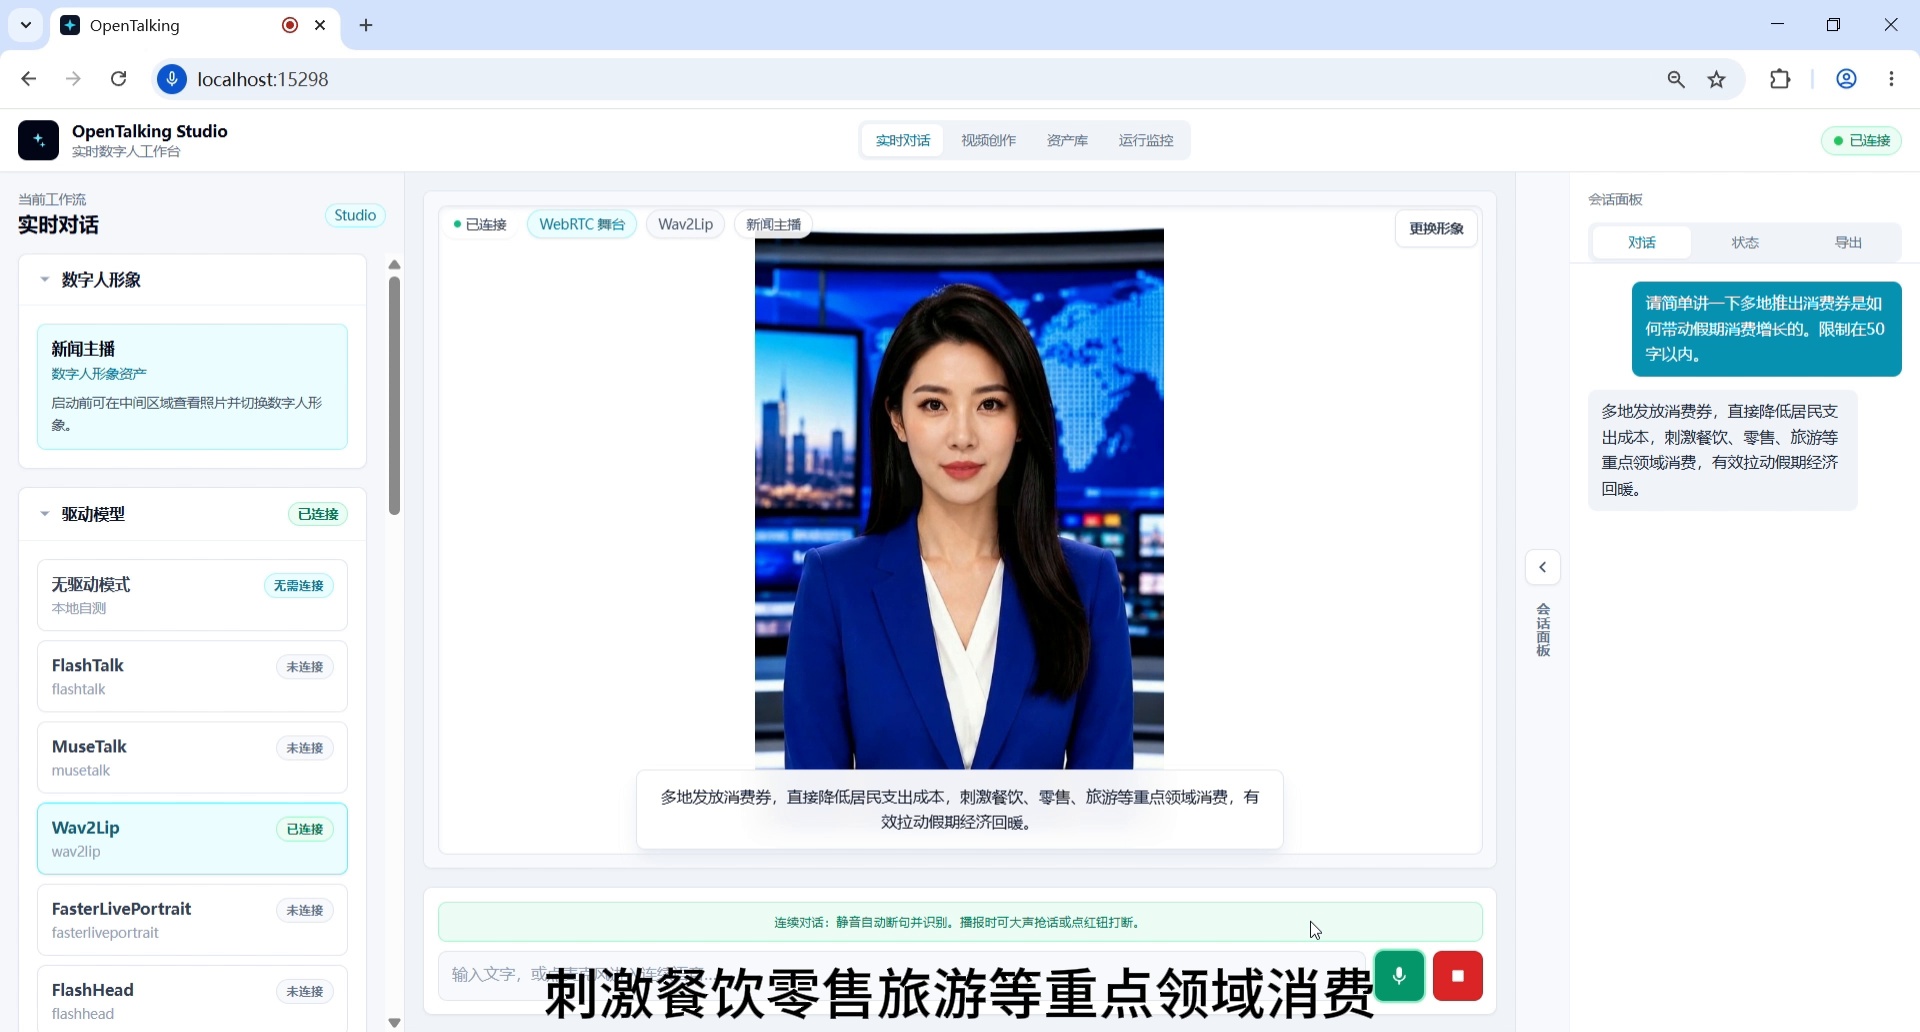
Task: Click the assistant reply bubble
Action: 1722,450
